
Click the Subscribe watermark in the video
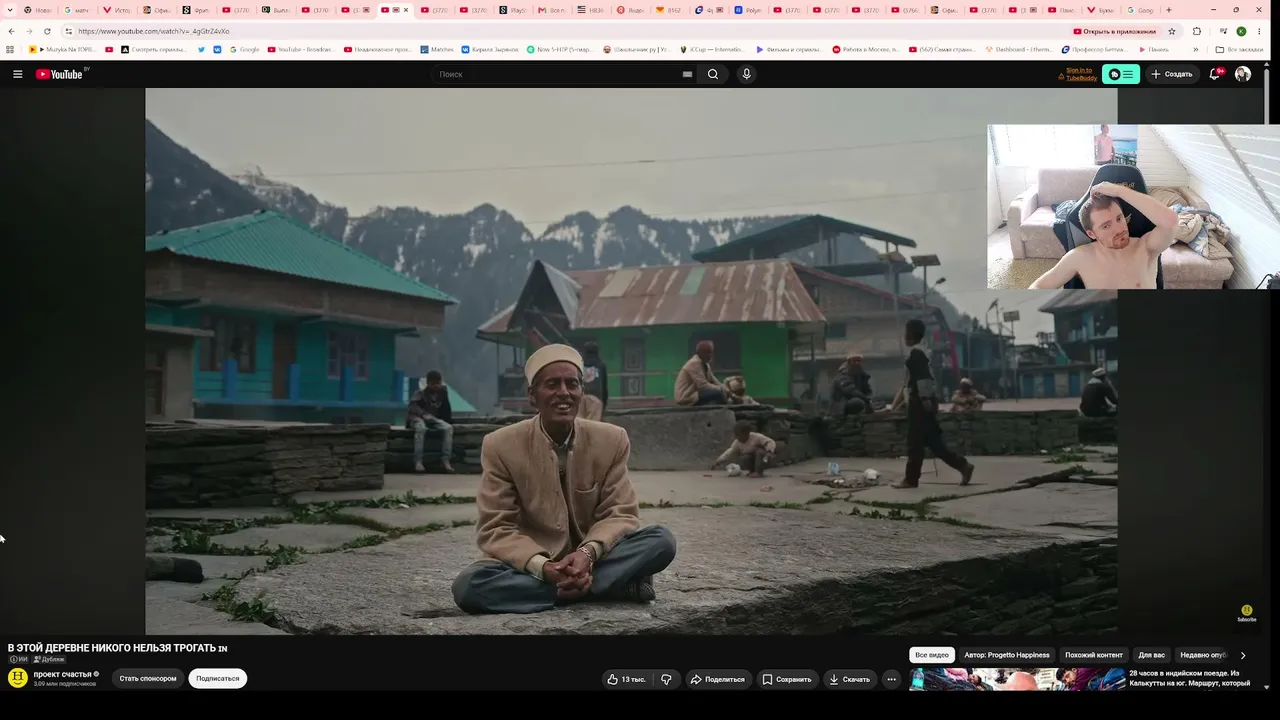1247,613
